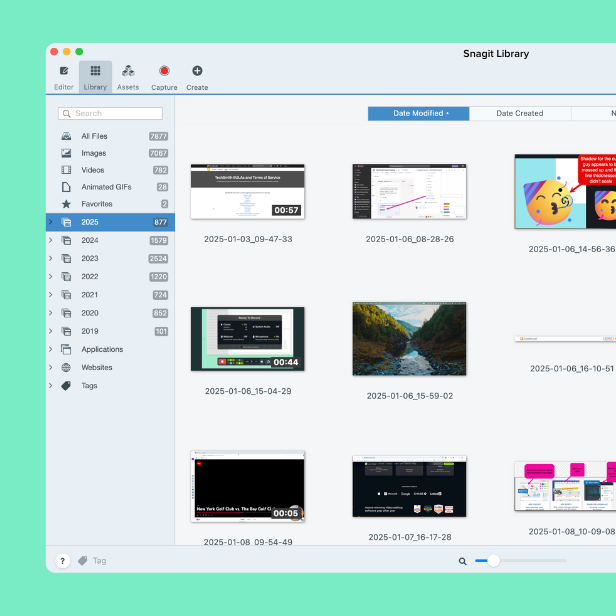Click the 2021 folder icon

[66, 295]
